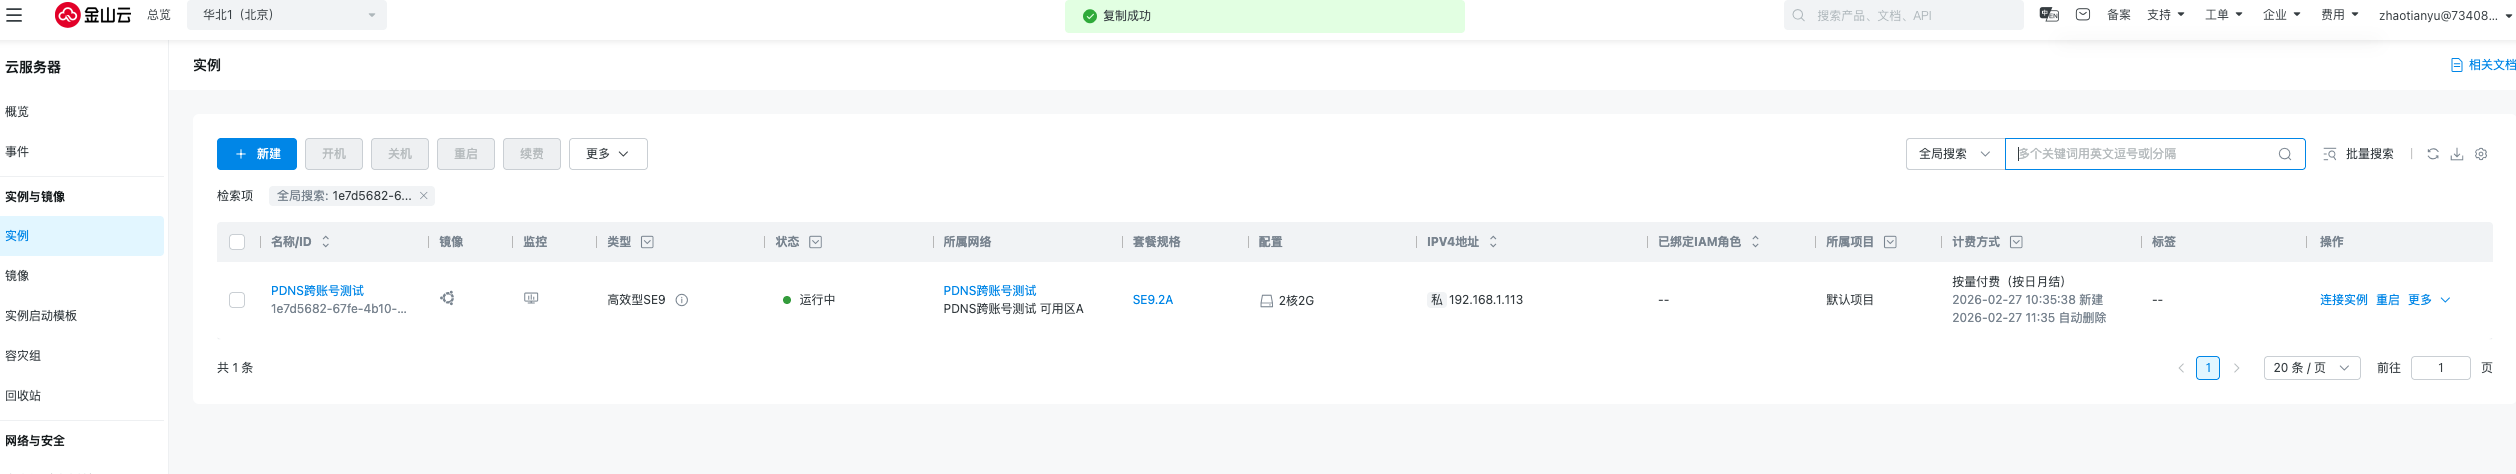Expand the 全局搜索 search type dropdown
The image size is (2516, 474).
1954,154
